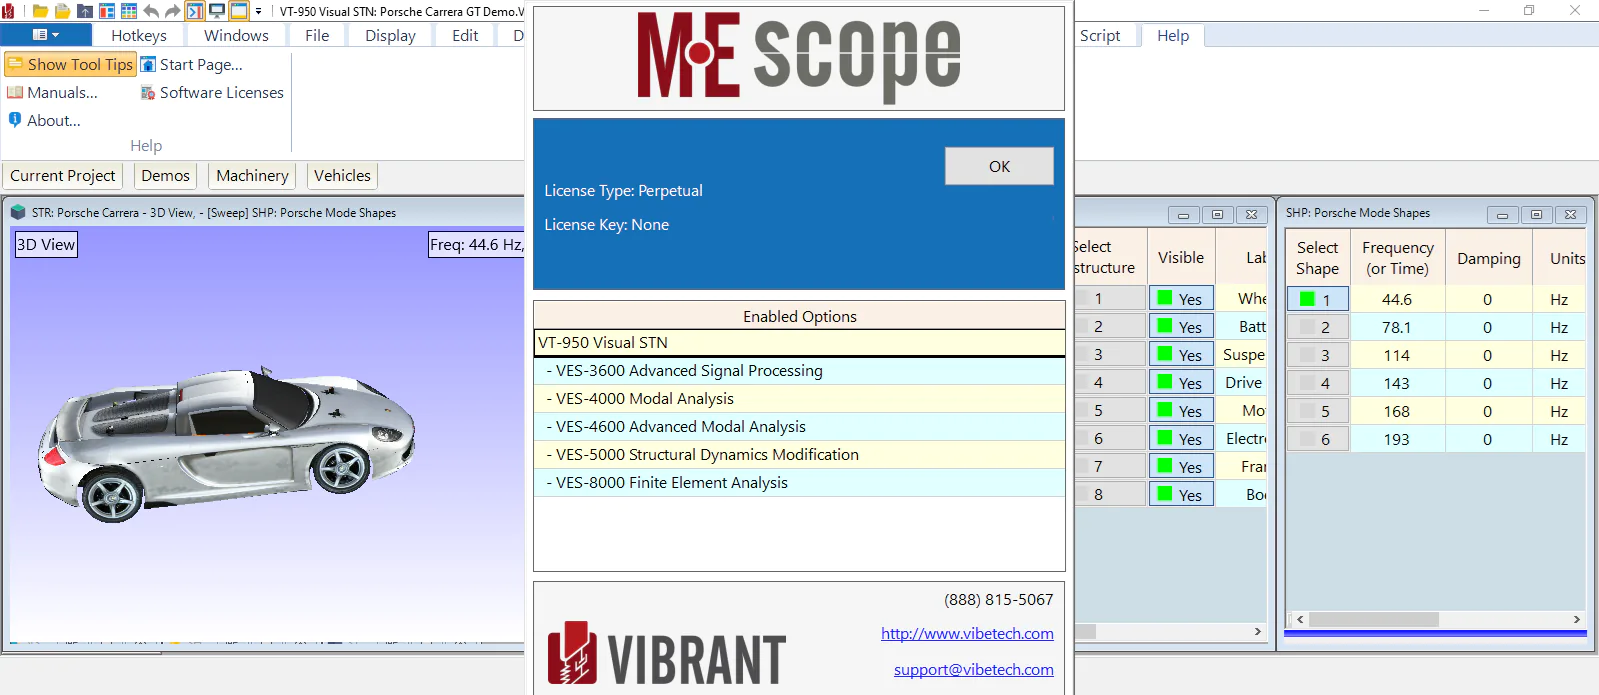Toggle the highlighted yellow window toolbar icon

click(239, 11)
